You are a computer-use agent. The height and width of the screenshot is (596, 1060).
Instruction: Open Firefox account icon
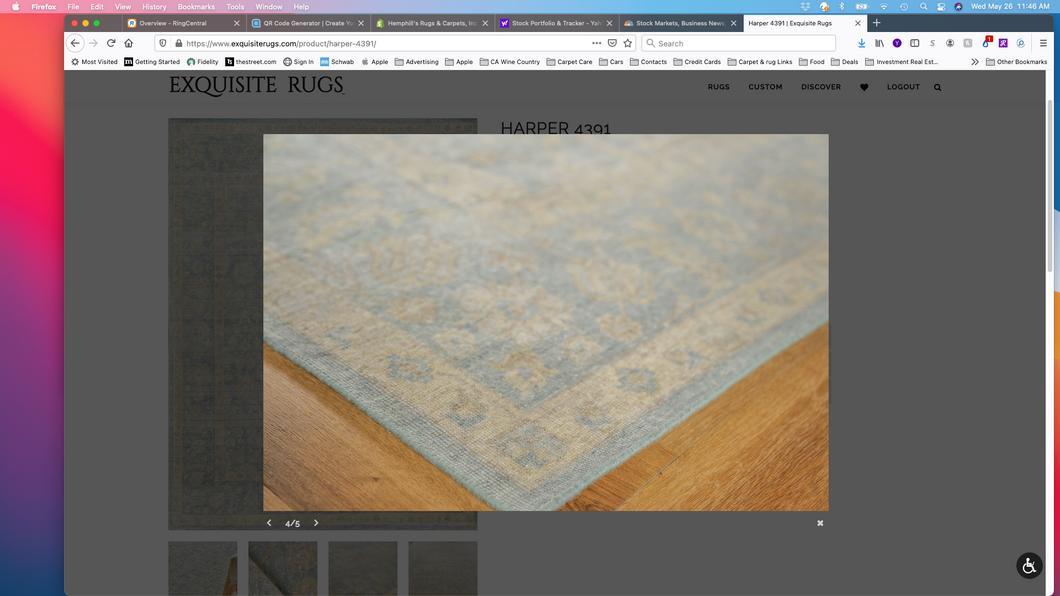[950, 43]
